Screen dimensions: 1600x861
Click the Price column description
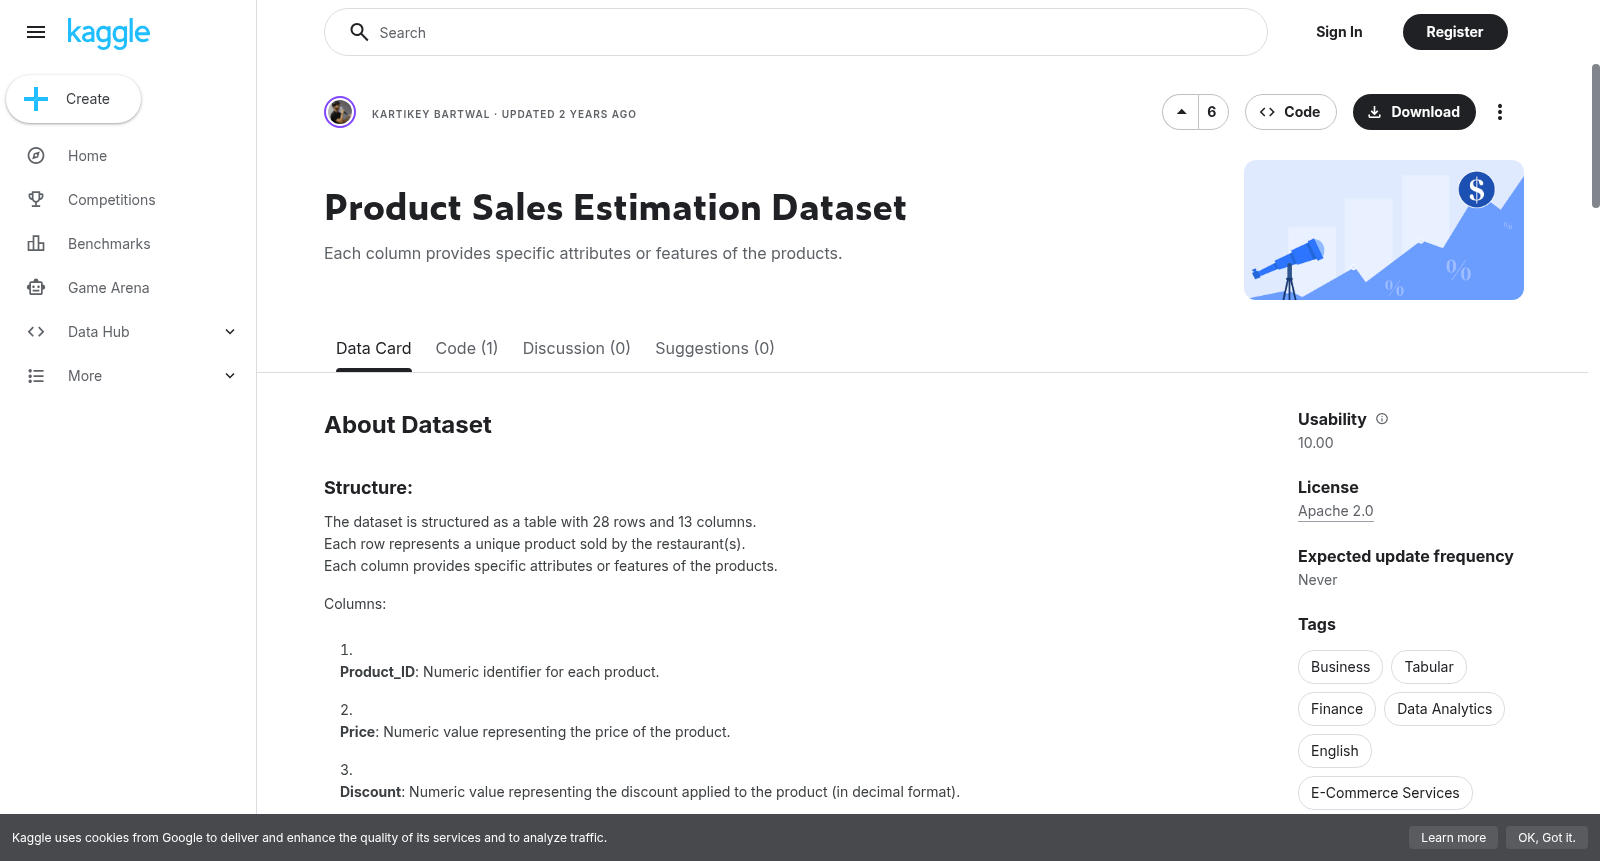[535, 732]
